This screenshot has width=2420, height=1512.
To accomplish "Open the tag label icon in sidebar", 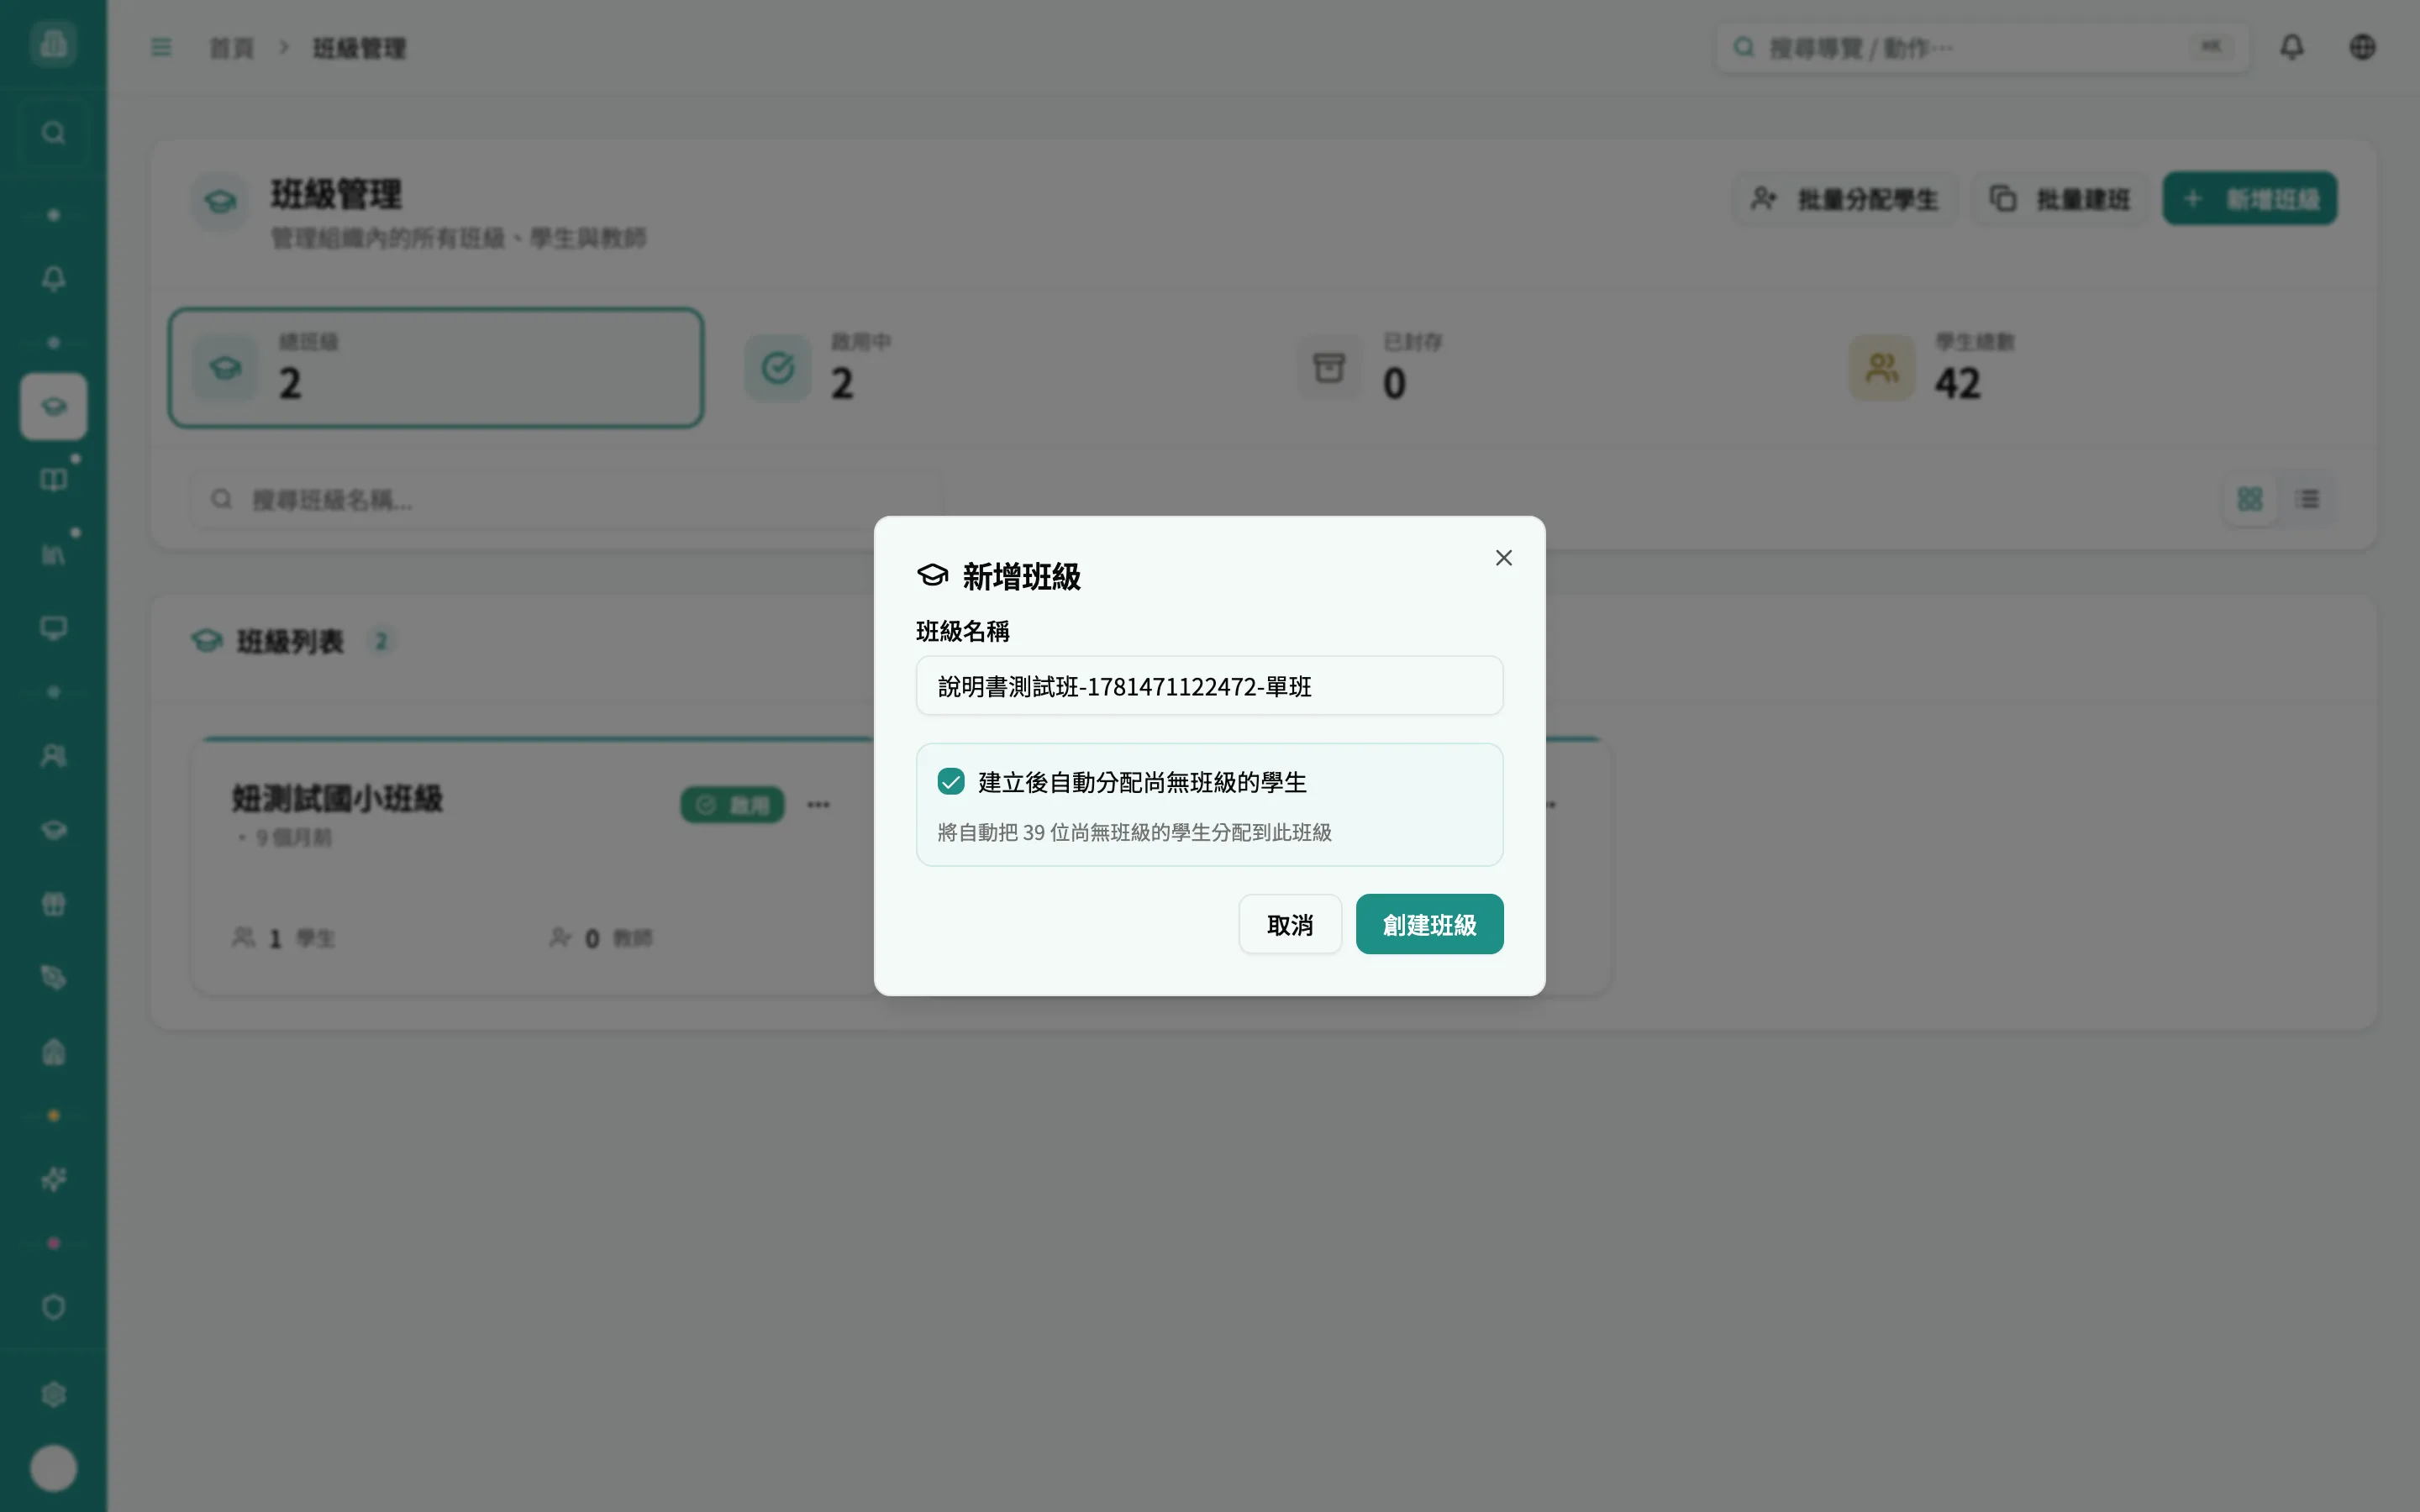I will tap(53, 978).
